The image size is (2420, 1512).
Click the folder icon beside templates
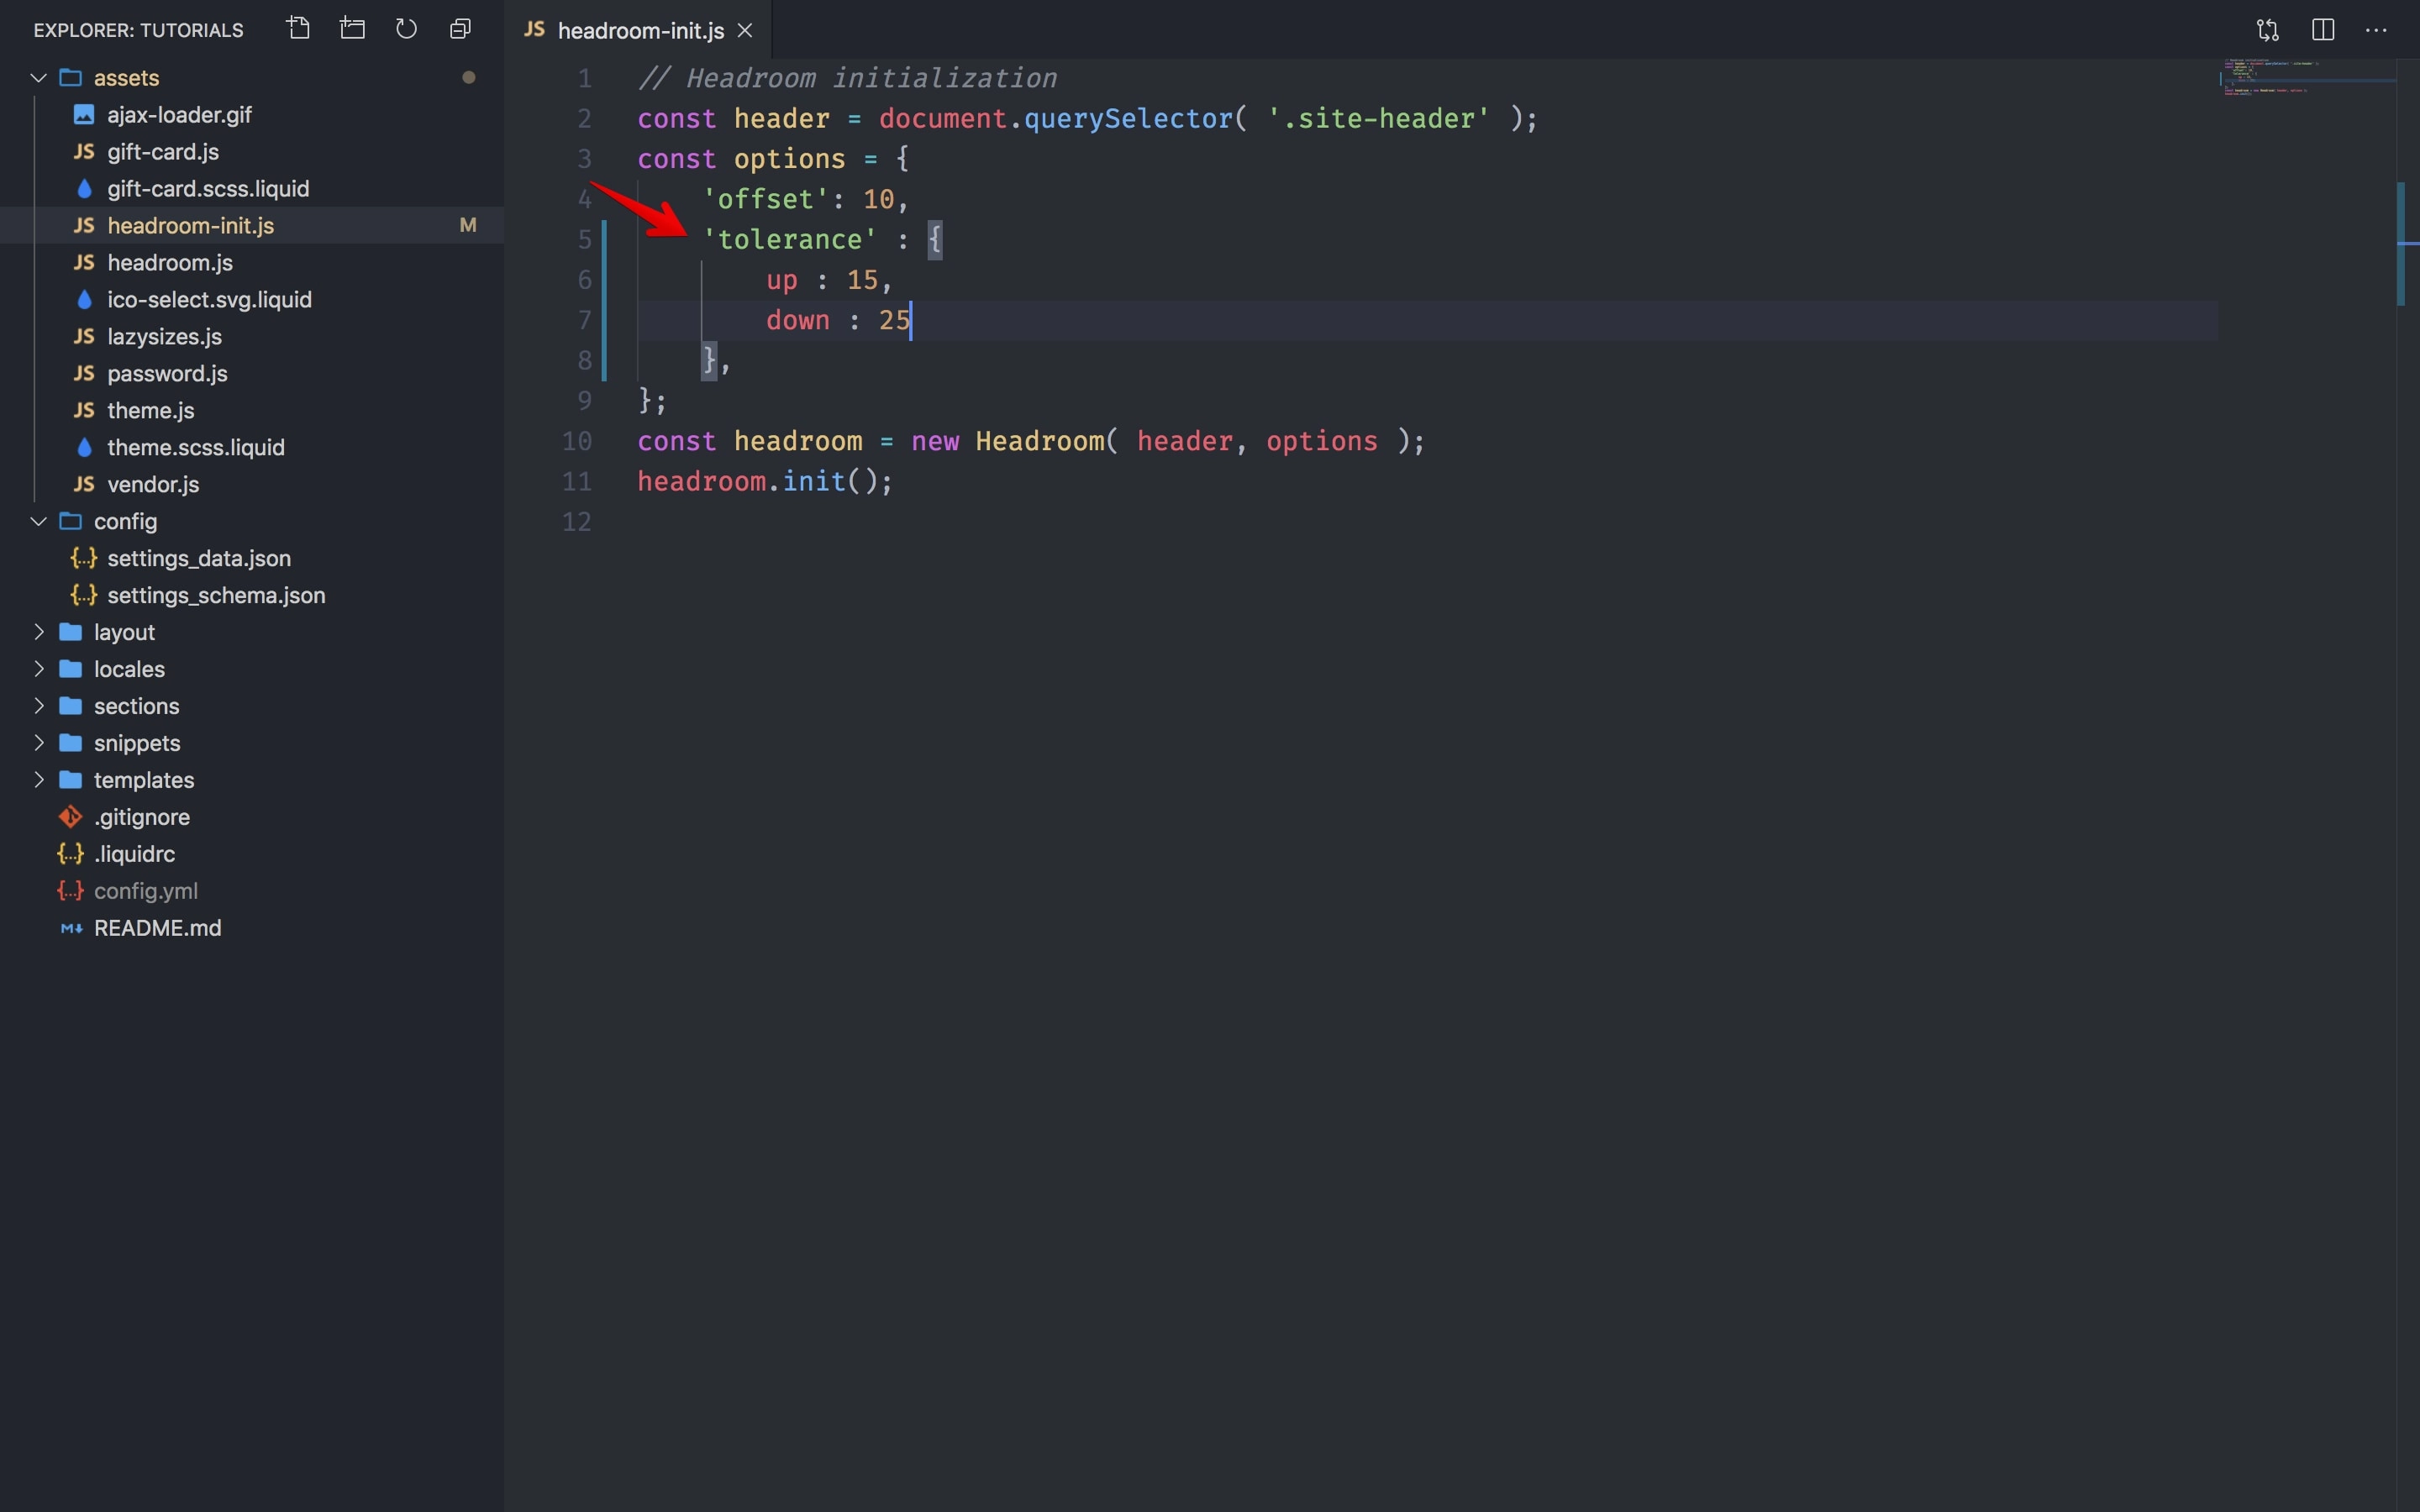(x=70, y=780)
